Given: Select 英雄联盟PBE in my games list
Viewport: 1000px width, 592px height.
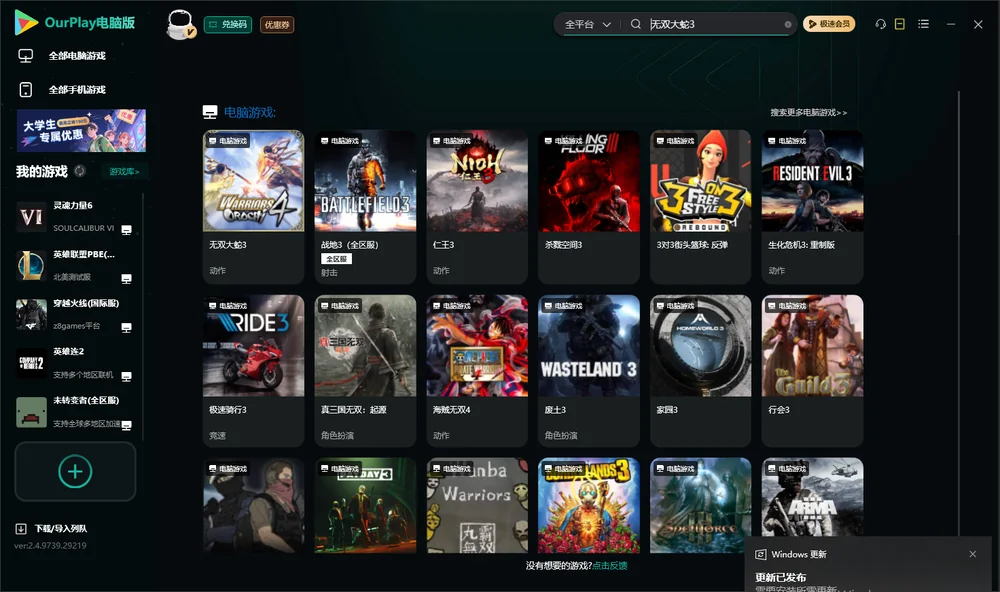Looking at the screenshot, I should tap(75, 265).
